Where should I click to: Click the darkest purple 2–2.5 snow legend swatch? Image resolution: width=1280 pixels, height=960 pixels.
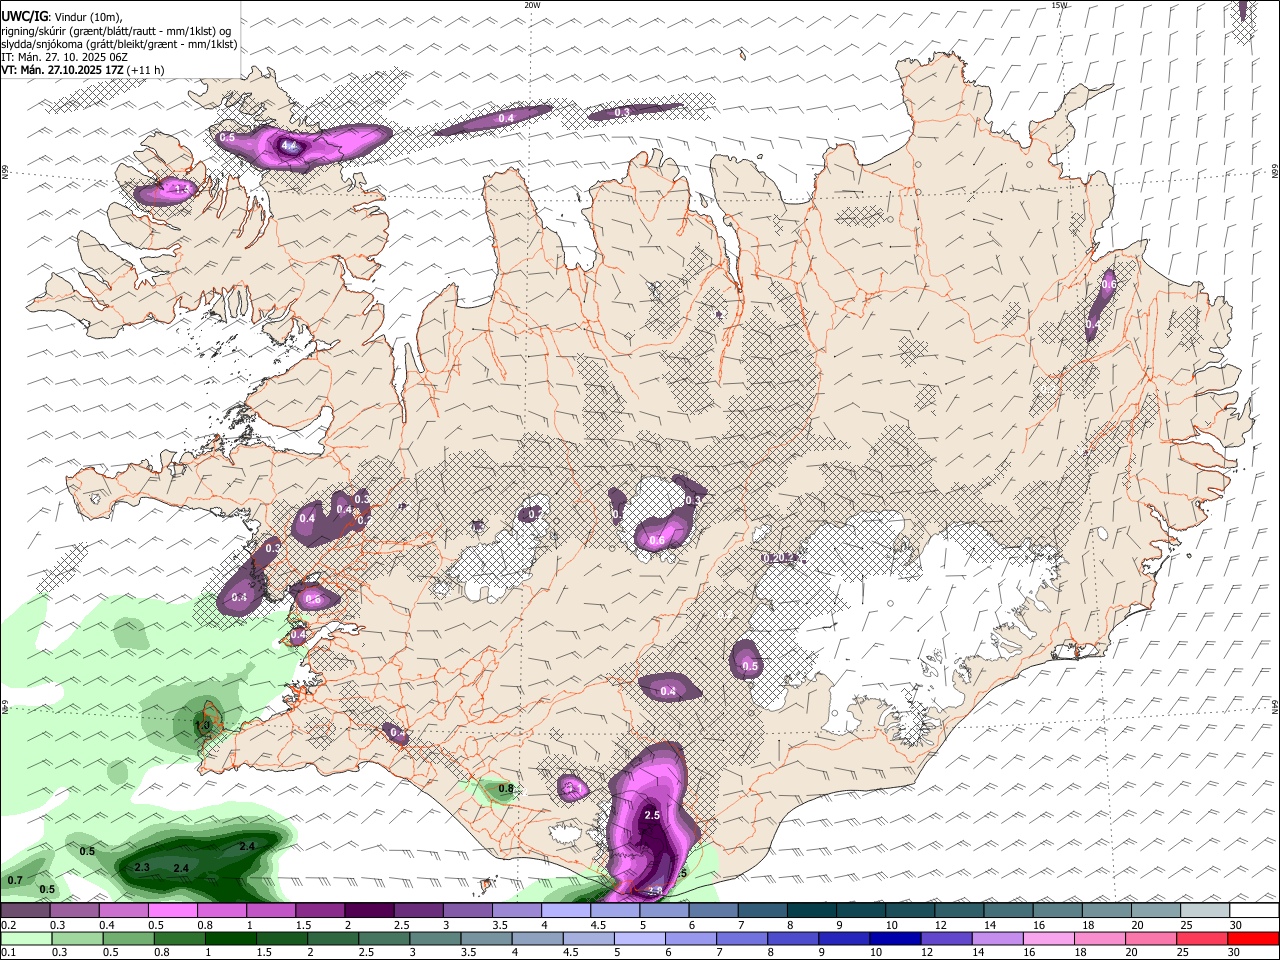point(369,911)
